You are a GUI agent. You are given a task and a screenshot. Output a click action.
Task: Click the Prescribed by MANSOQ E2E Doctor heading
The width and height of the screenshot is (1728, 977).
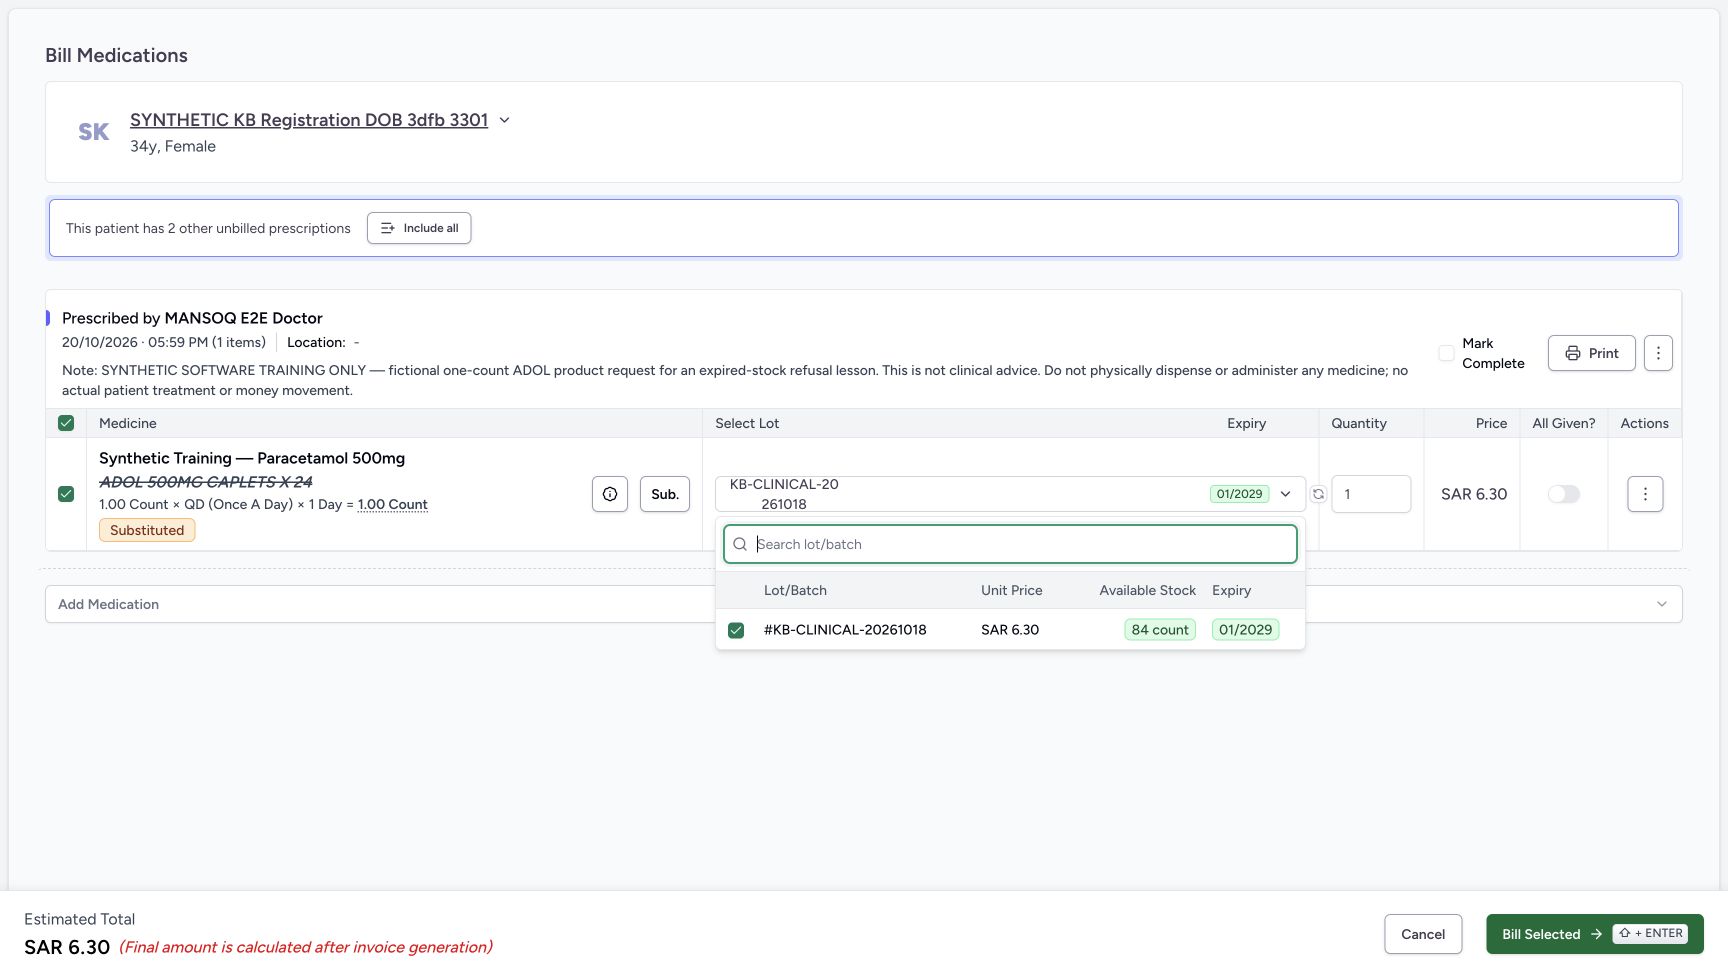(x=192, y=318)
